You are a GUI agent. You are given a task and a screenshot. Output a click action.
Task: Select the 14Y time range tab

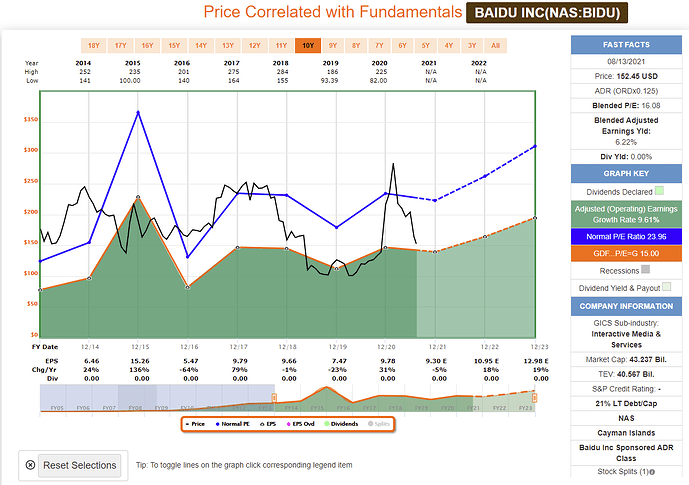(x=201, y=45)
